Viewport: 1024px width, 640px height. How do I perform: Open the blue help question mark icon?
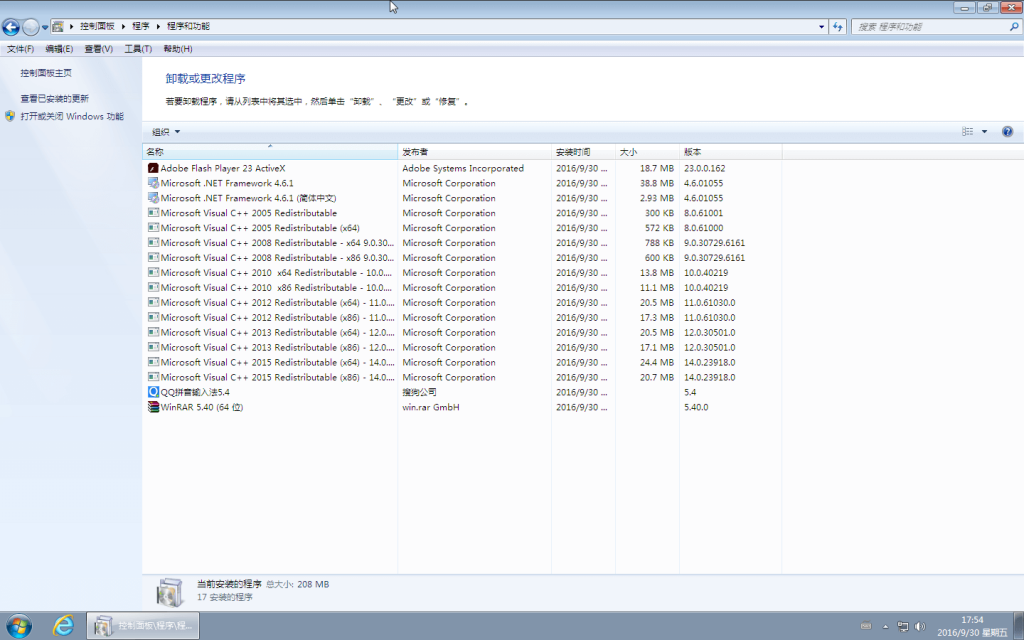tap(1007, 131)
